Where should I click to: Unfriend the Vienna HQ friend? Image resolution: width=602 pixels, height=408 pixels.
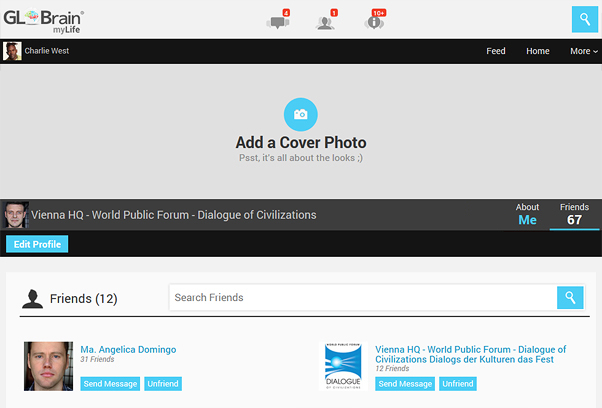[458, 384]
